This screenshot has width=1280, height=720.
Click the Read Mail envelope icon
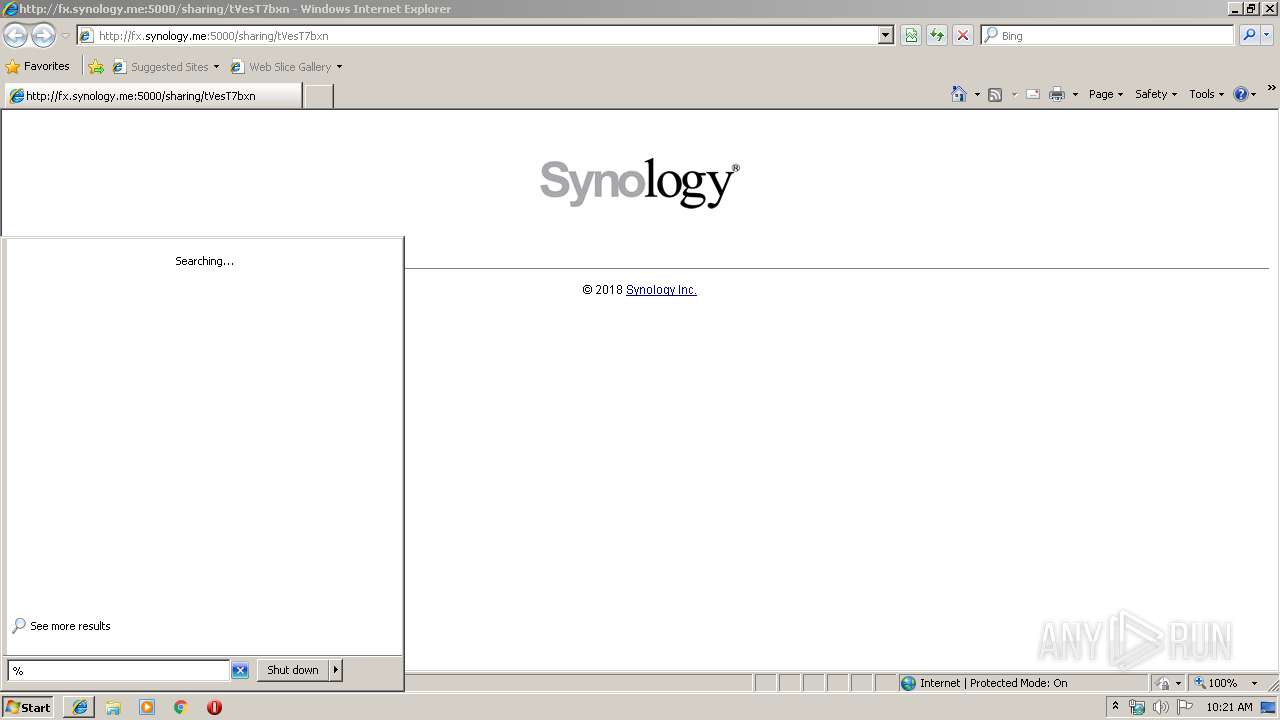point(1033,94)
